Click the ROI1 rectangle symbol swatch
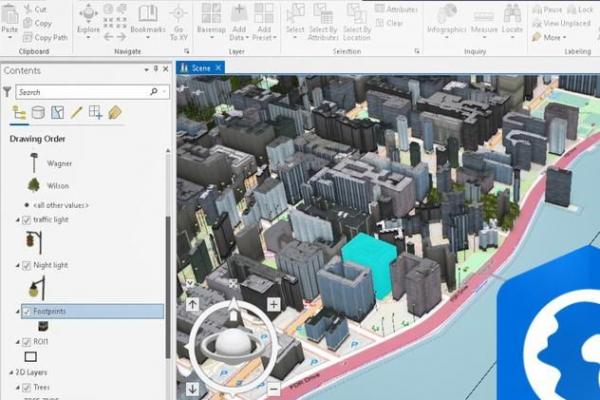The image size is (600, 400). pyautogui.click(x=30, y=356)
